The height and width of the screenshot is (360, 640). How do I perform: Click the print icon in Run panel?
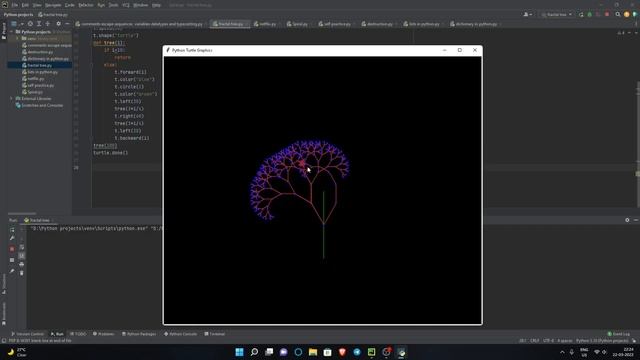(22, 264)
